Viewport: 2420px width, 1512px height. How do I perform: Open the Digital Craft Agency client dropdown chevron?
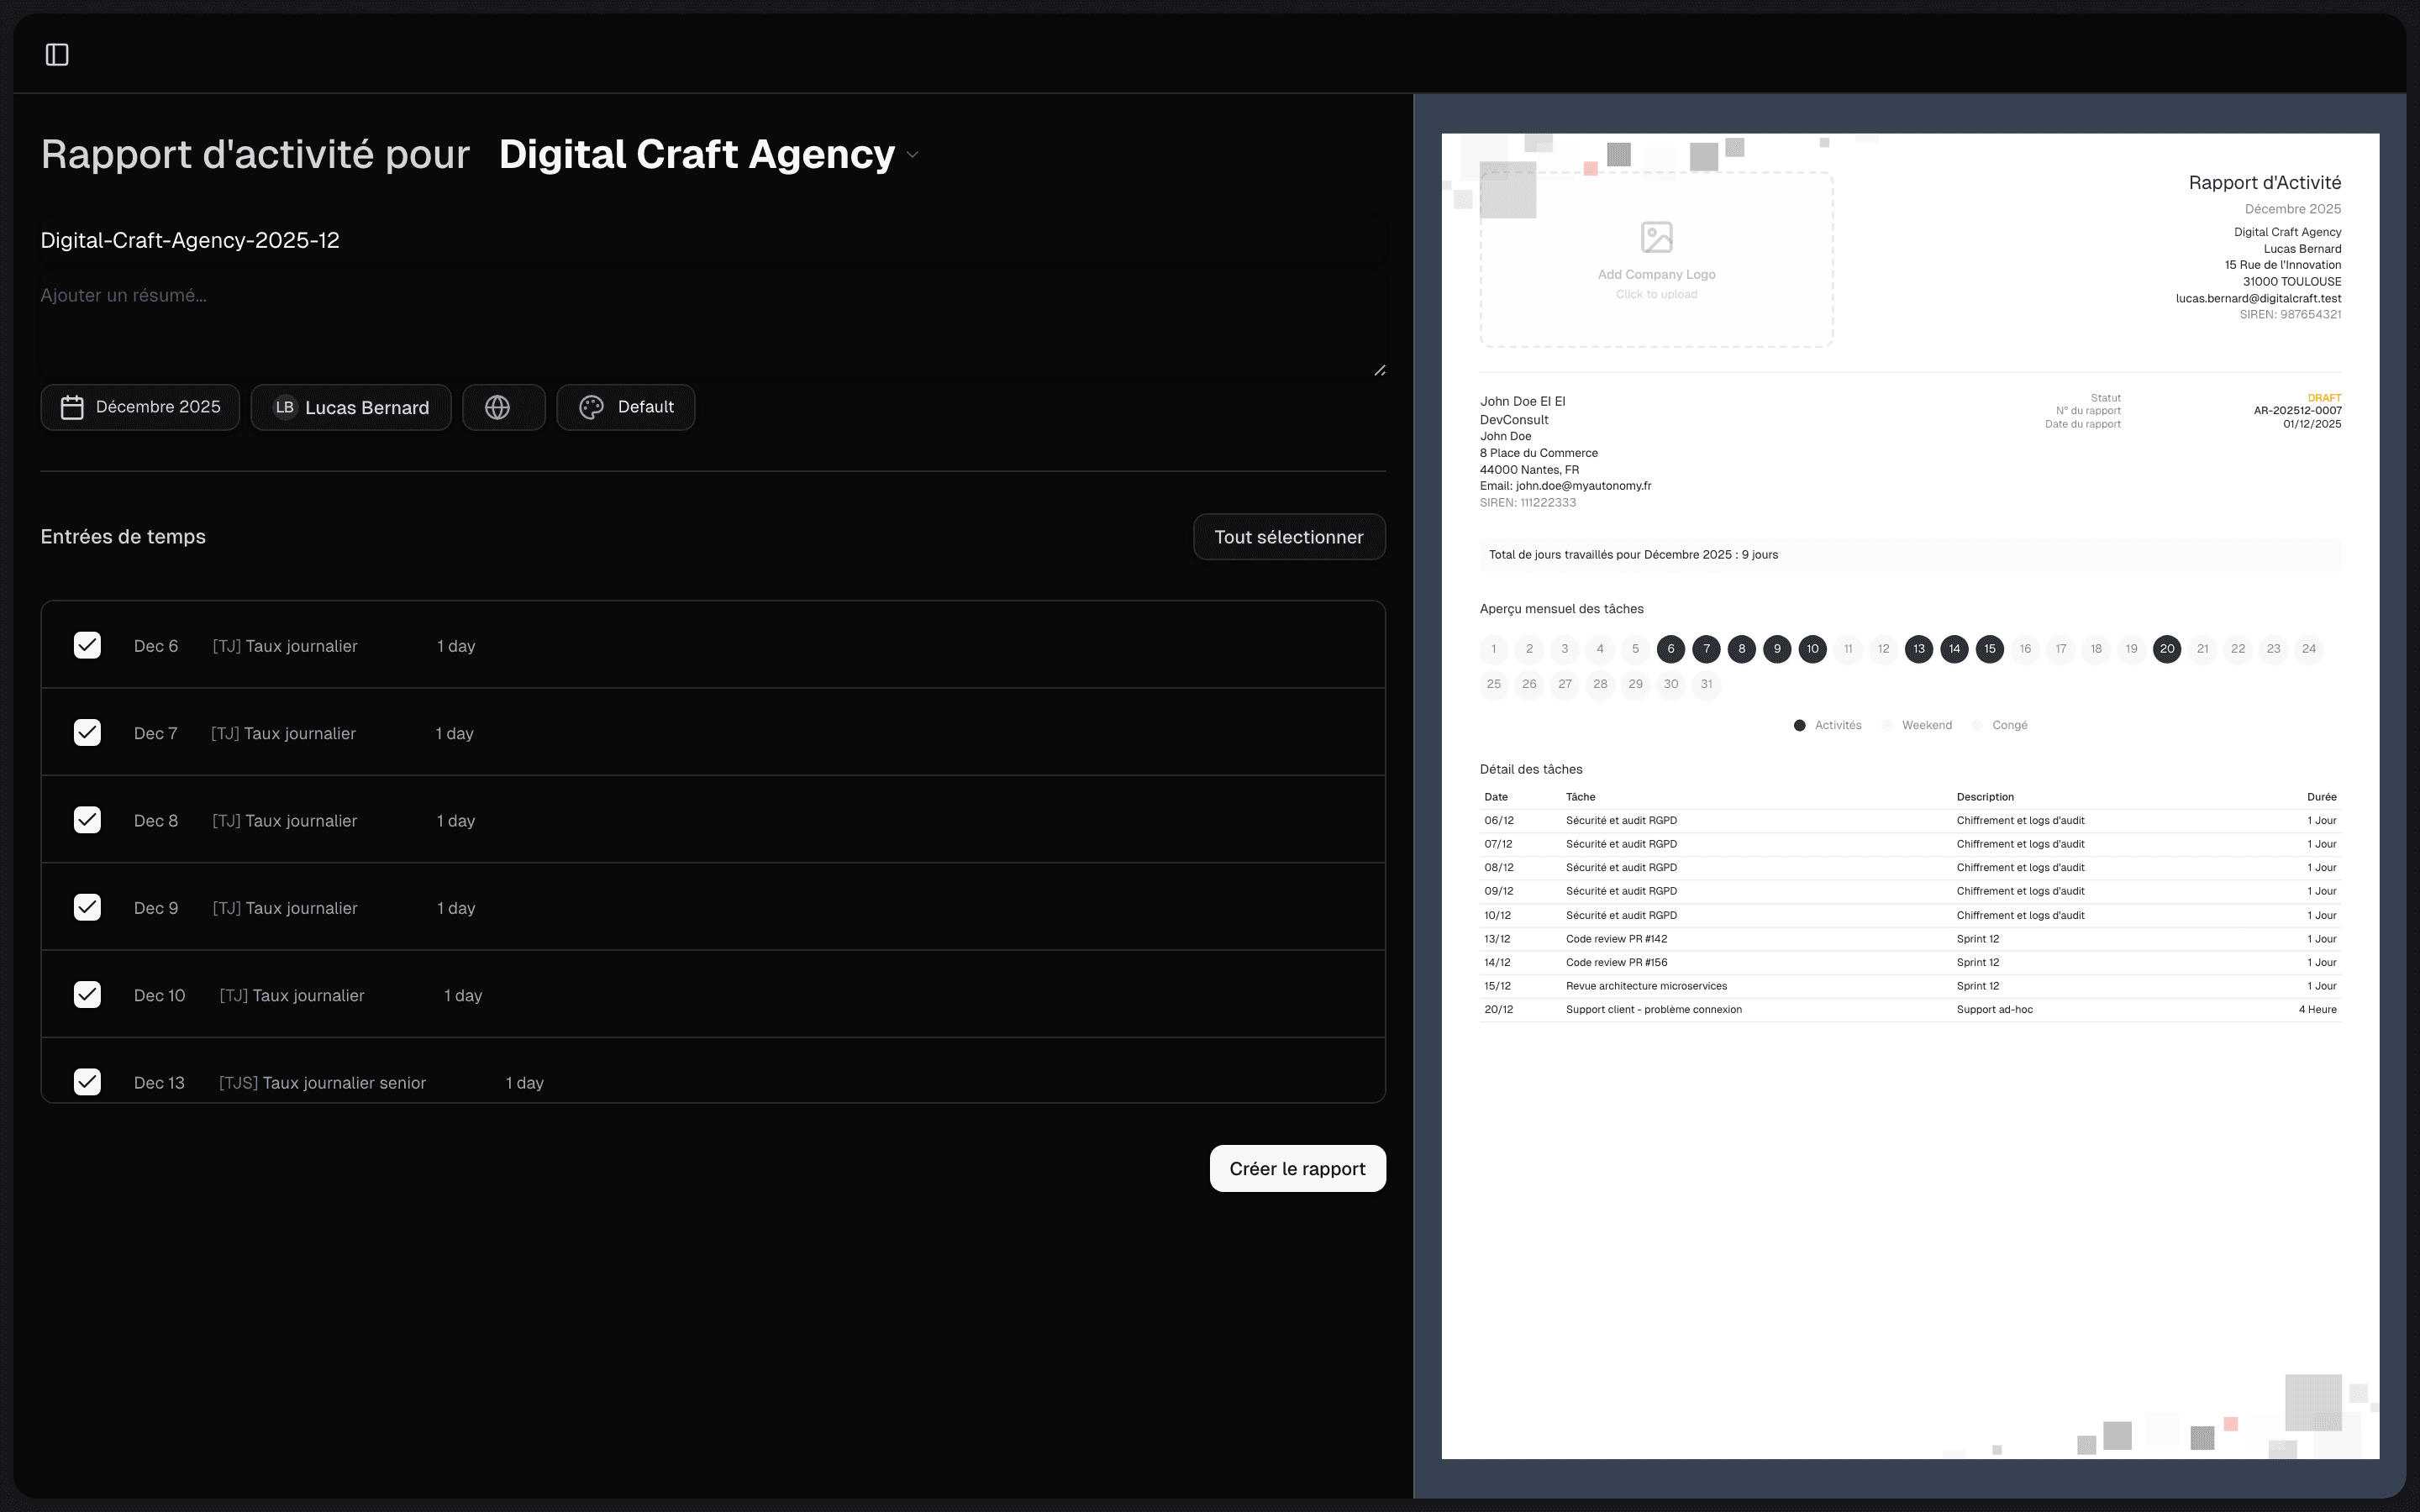[x=912, y=155]
